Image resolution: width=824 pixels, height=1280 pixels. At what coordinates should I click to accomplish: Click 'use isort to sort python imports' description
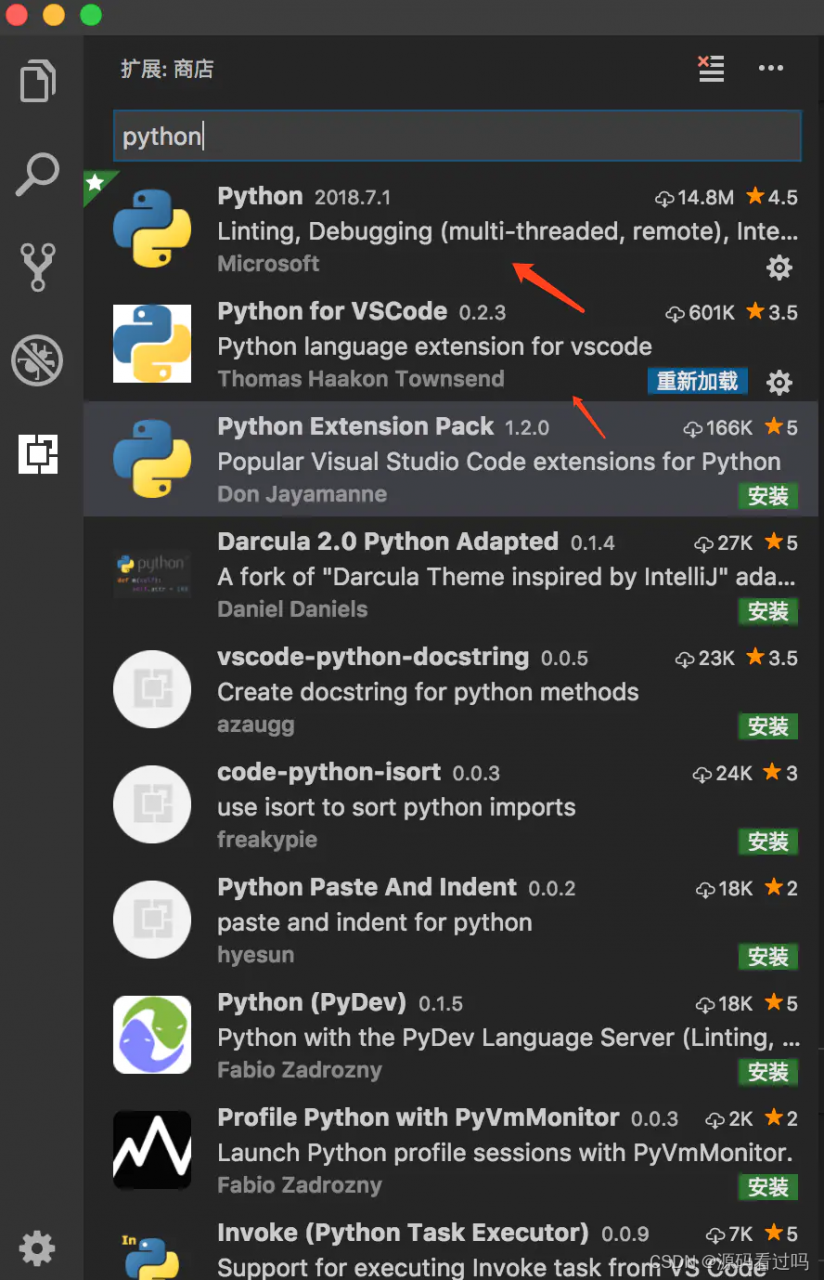[x=396, y=807]
